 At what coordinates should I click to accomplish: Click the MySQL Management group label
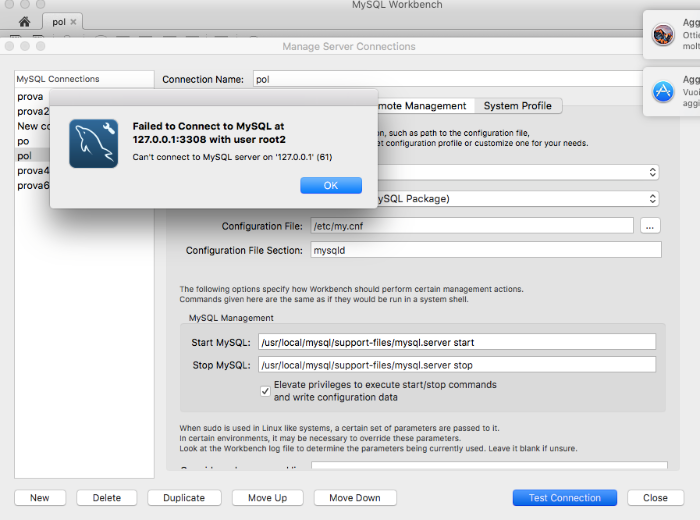[x=231, y=318]
